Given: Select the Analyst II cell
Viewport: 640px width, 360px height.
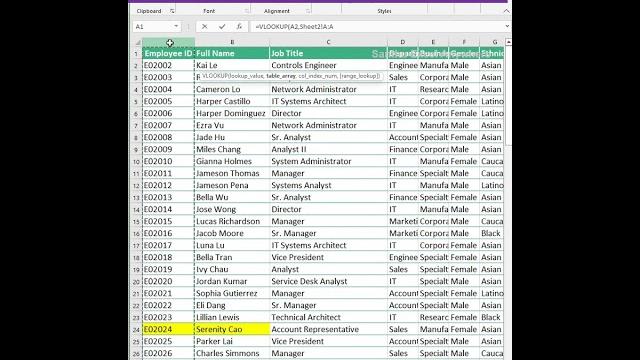Looking at the screenshot, I should point(328,149).
